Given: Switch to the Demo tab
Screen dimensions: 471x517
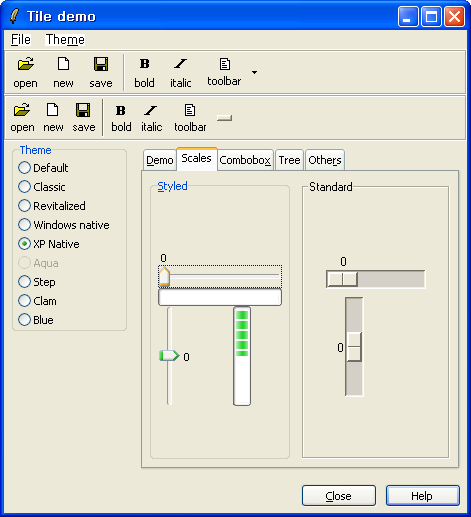Looking at the screenshot, I should click(x=160, y=160).
